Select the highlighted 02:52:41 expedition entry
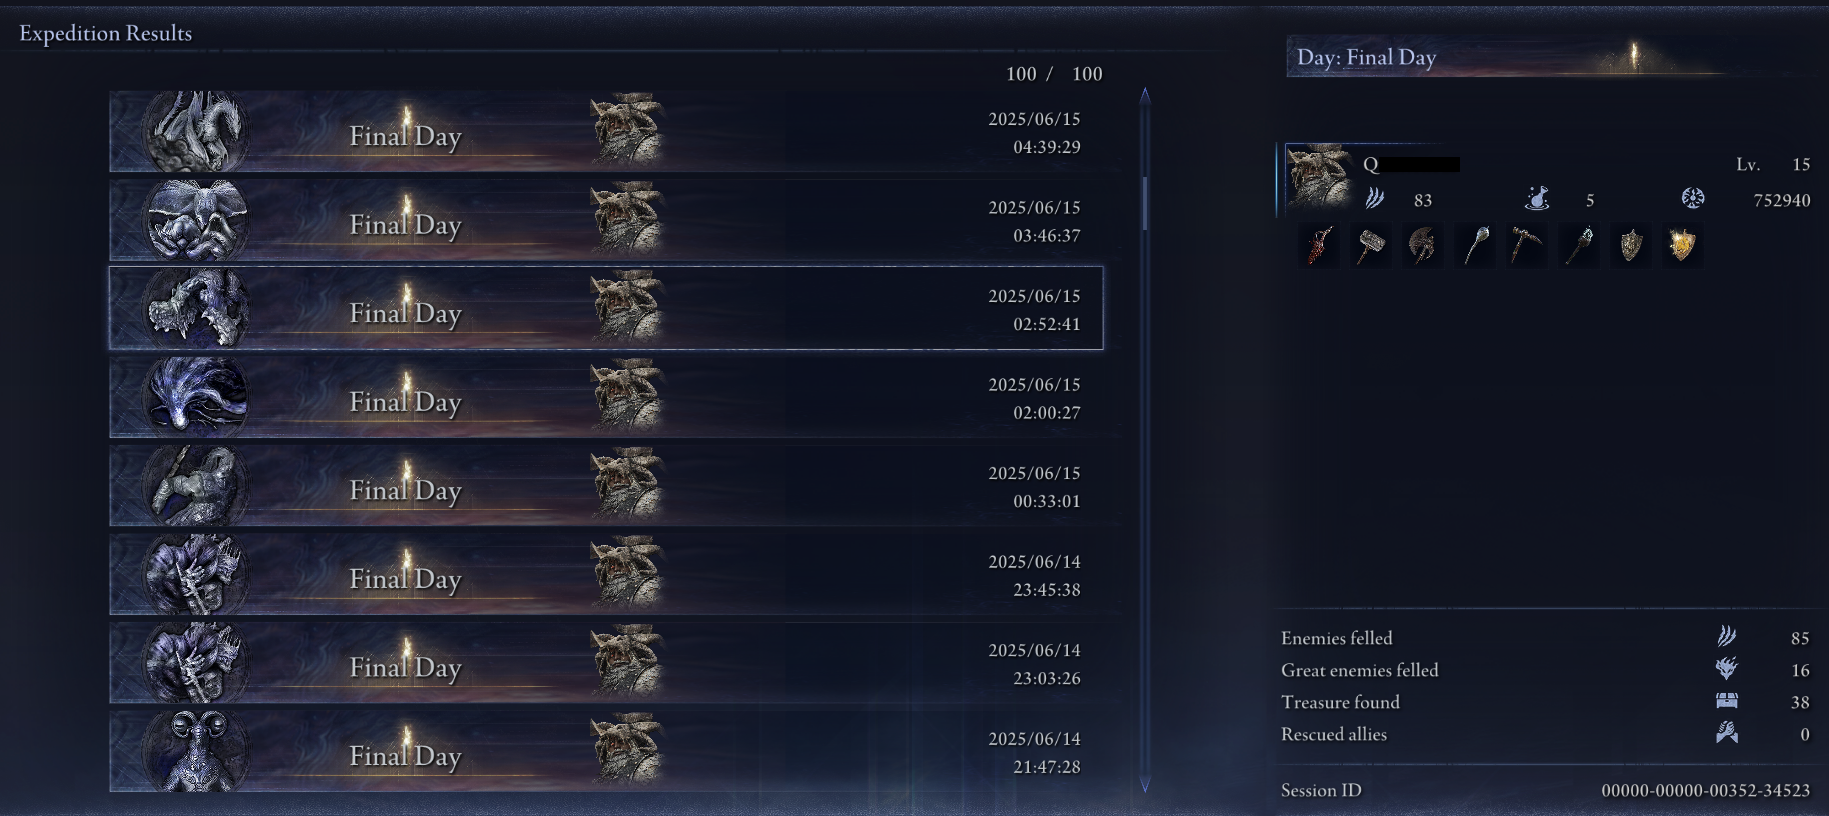Viewport: 1829px width, 816px height. [x=606, y=308]
